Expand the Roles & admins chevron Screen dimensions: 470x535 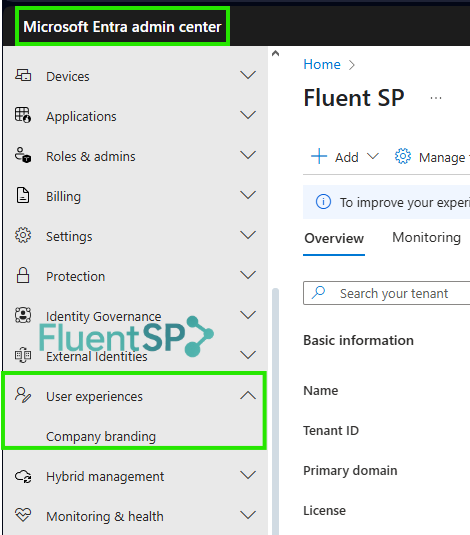[248, 155]
